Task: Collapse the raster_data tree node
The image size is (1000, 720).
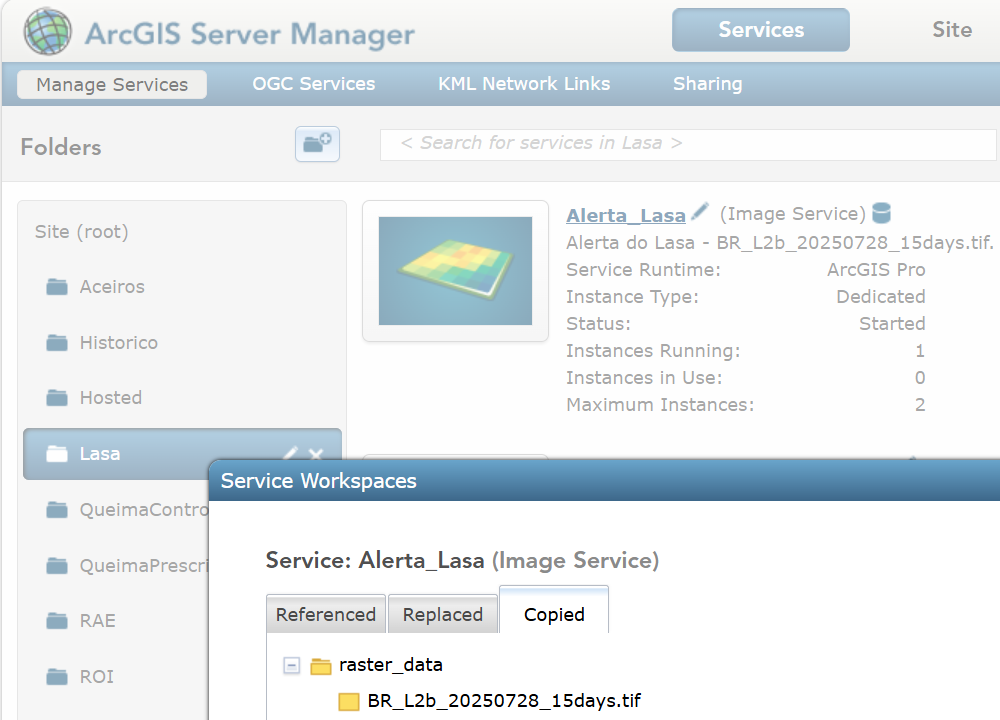Action: 291,666
